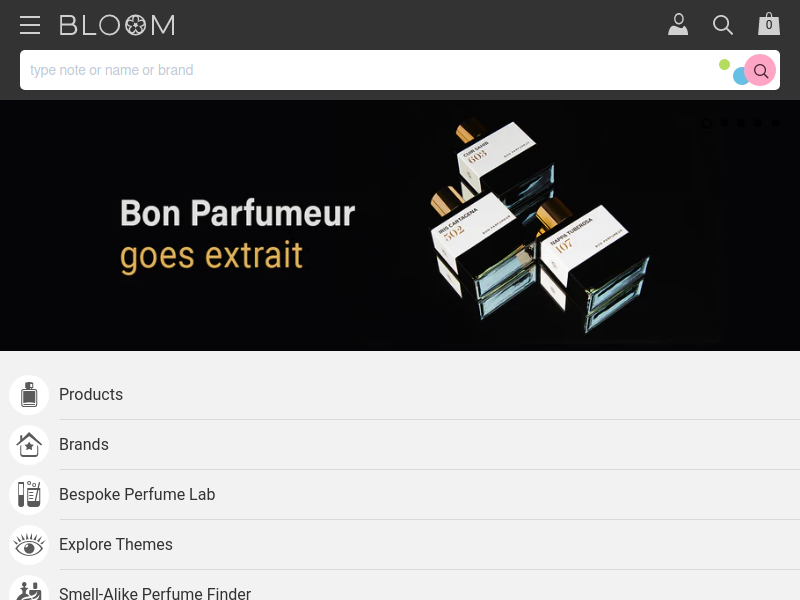Click the house-with-star Brands icon
Screen dimensions: 800x600
click(x=29, y=445)
